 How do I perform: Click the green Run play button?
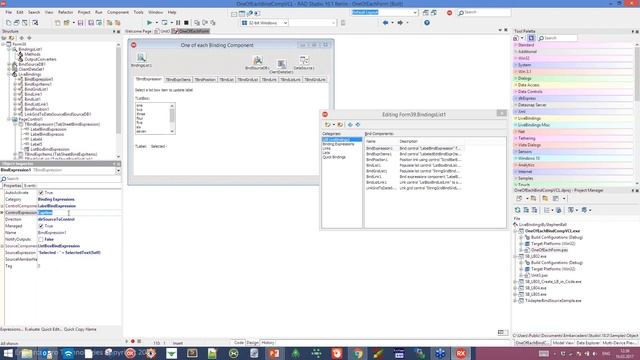[149, 23]
